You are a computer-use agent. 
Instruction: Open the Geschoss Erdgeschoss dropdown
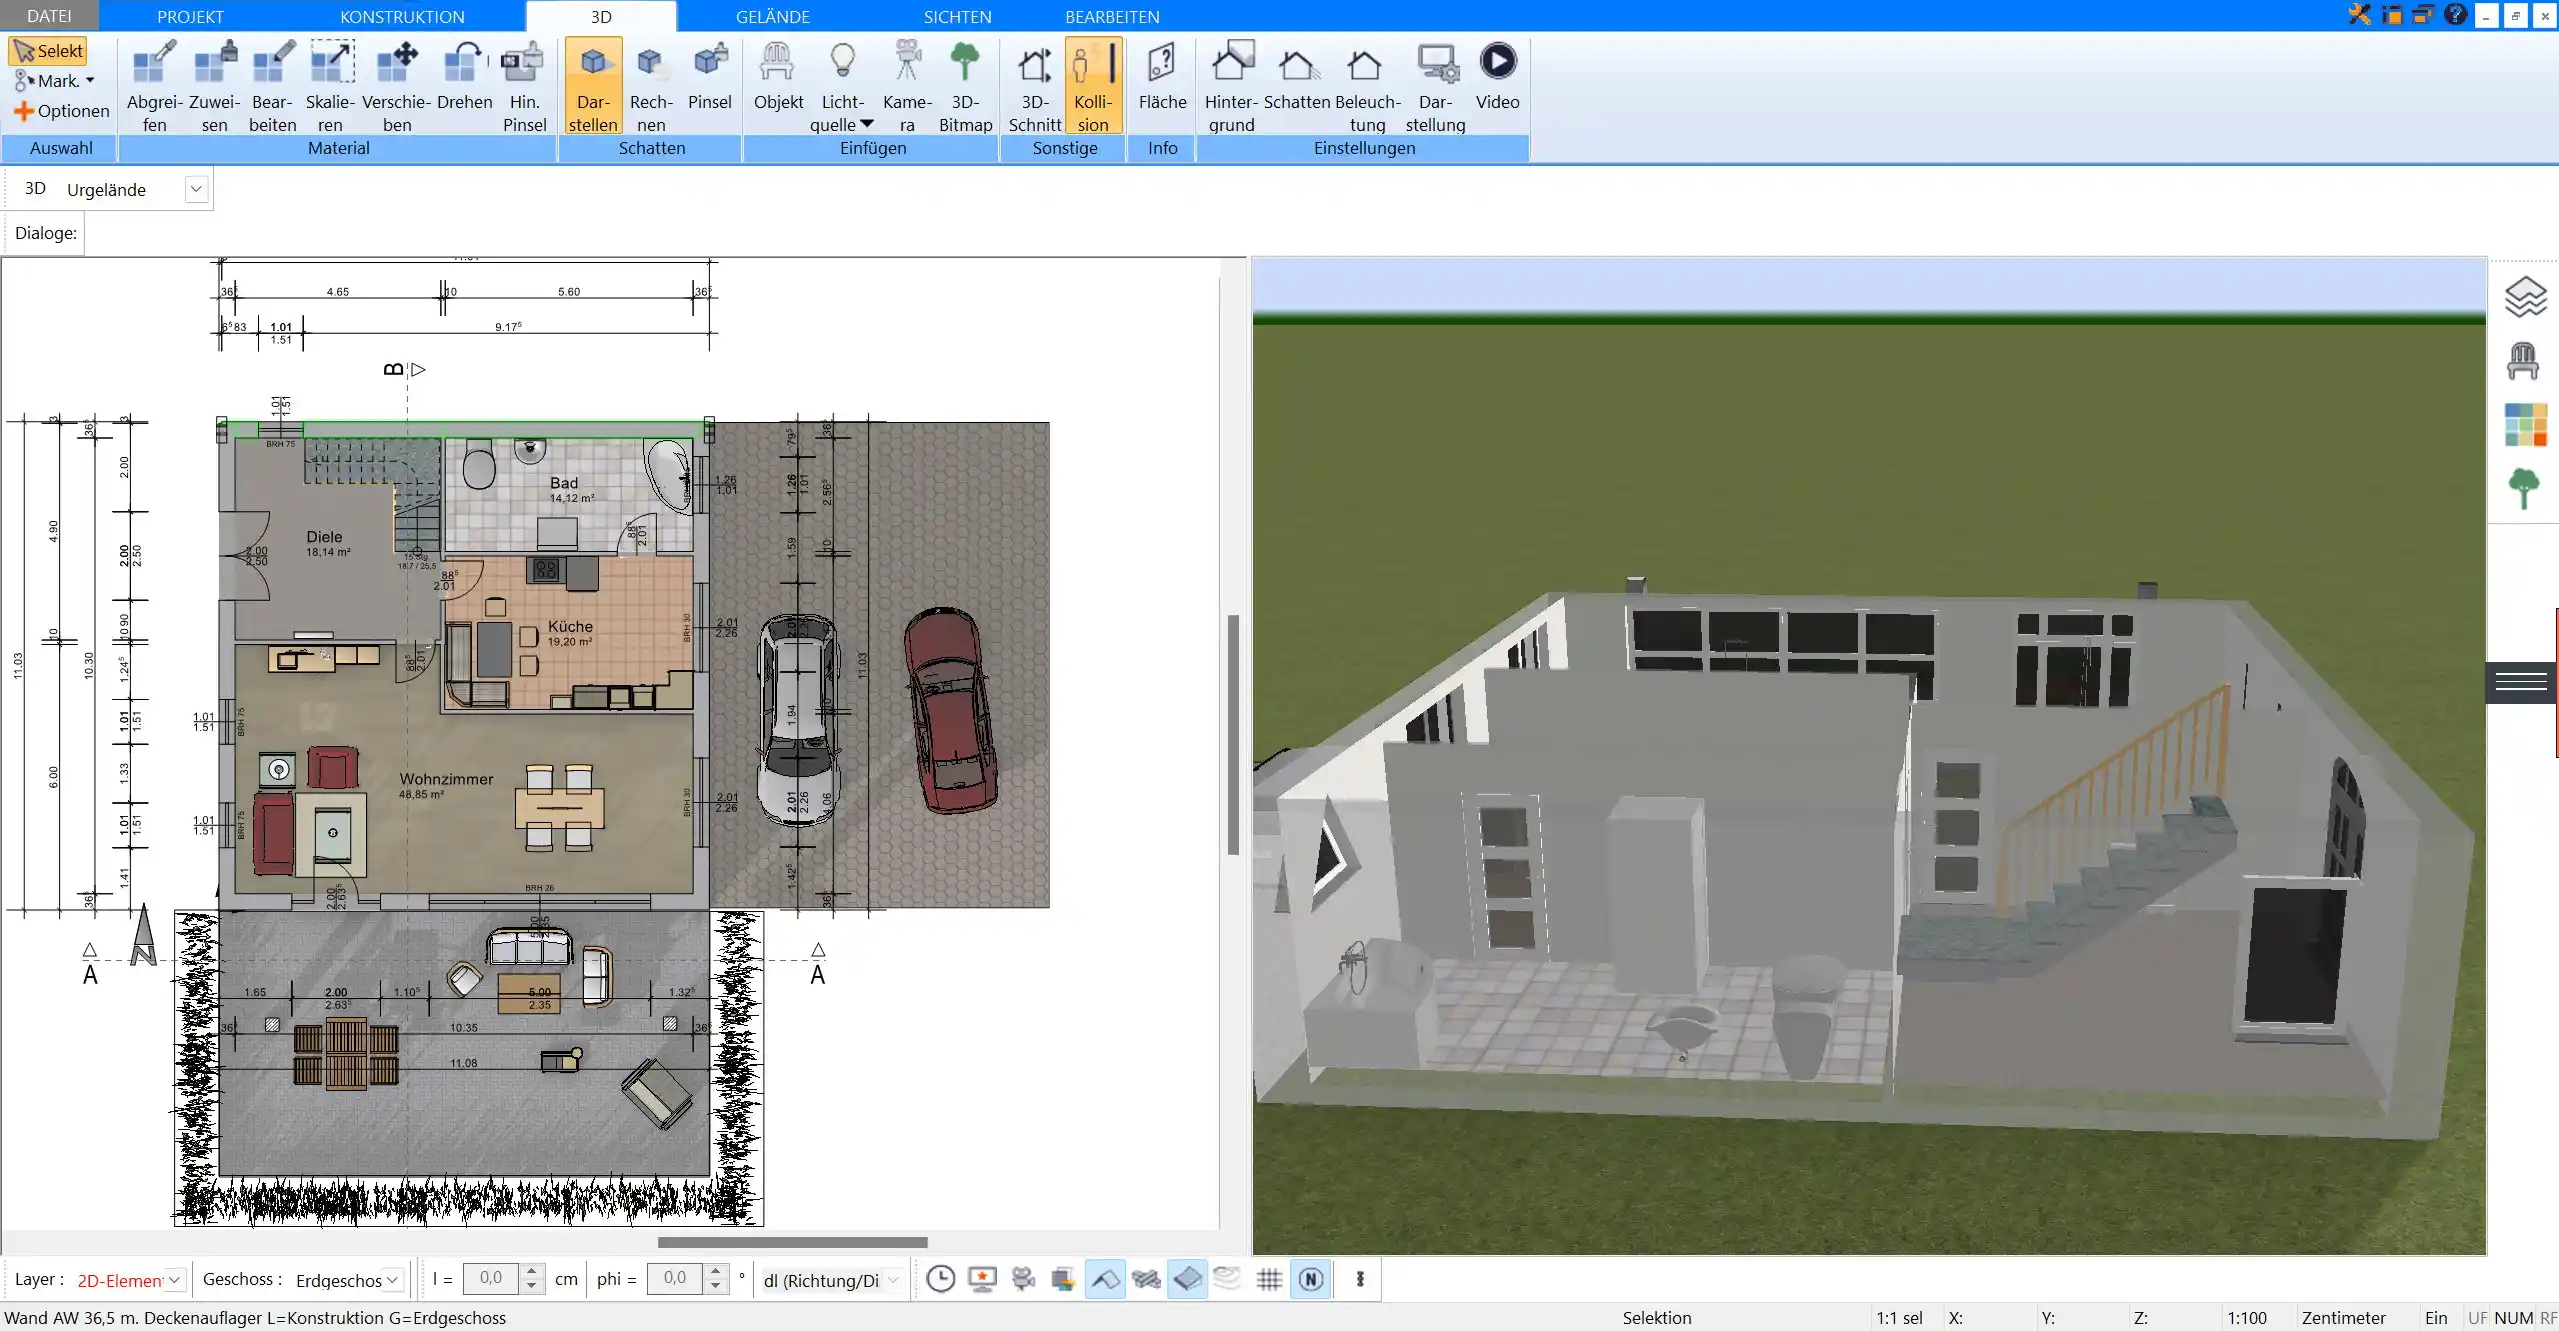pyautogui.click(x=393, y=1279)
